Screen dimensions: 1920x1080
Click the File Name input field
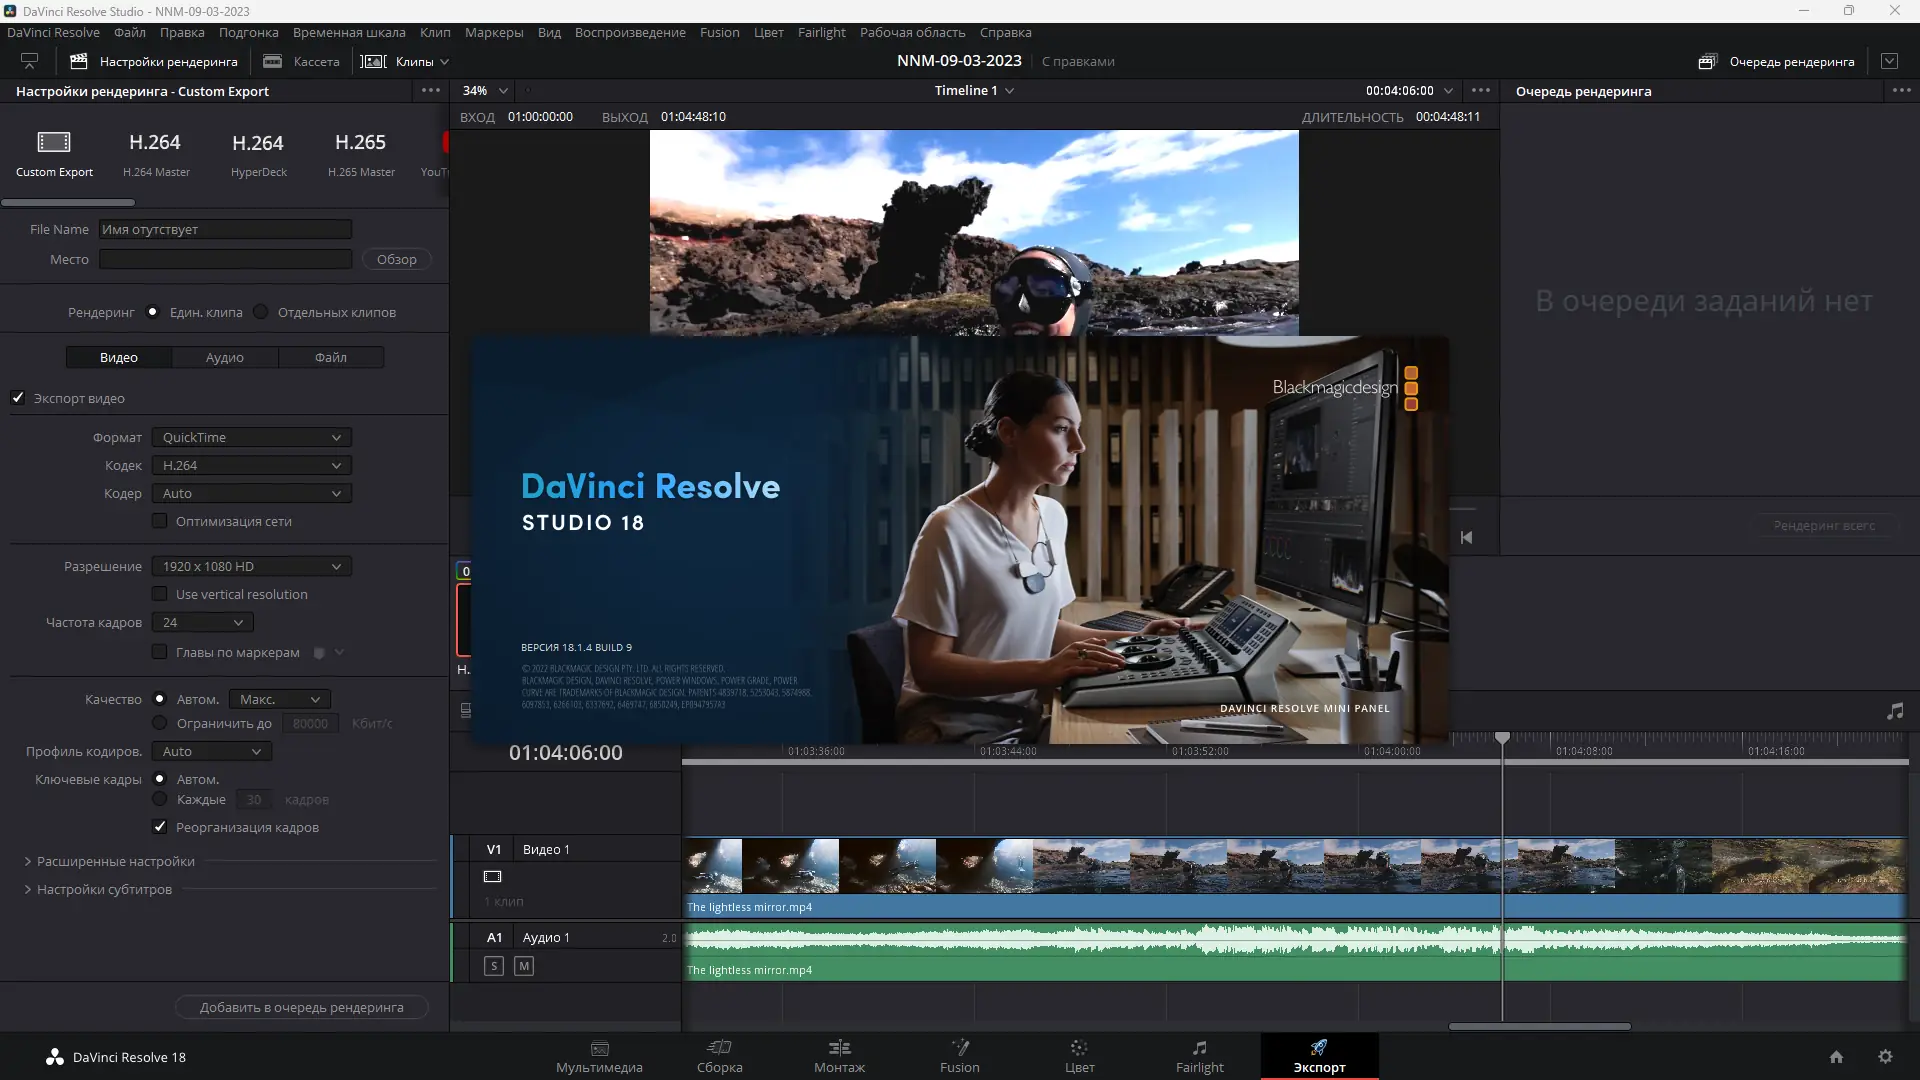click(x=224, y=229)
